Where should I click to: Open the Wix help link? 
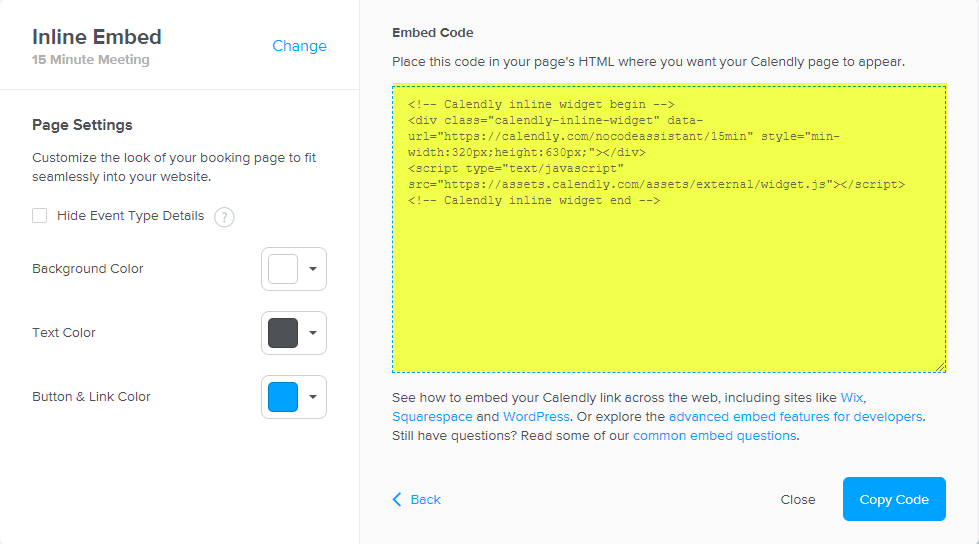(x=852, y=397)
